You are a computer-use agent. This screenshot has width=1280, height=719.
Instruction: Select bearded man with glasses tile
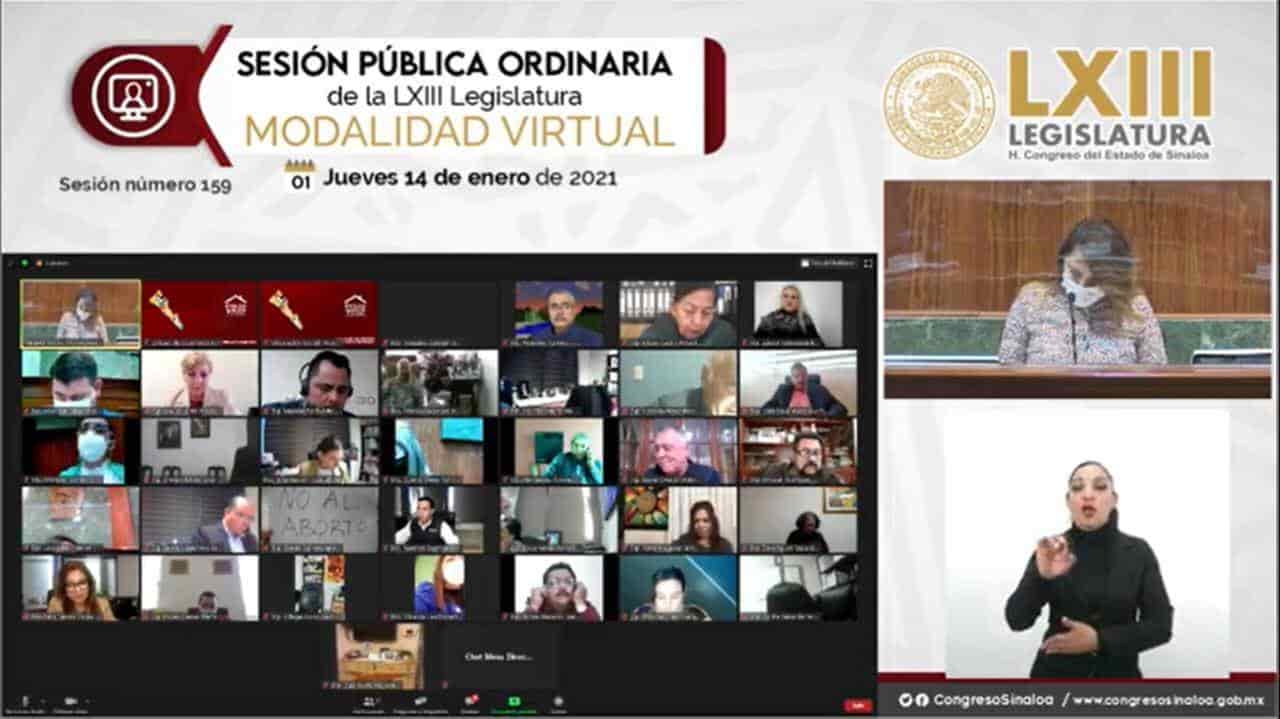click(x=798, y=451)
